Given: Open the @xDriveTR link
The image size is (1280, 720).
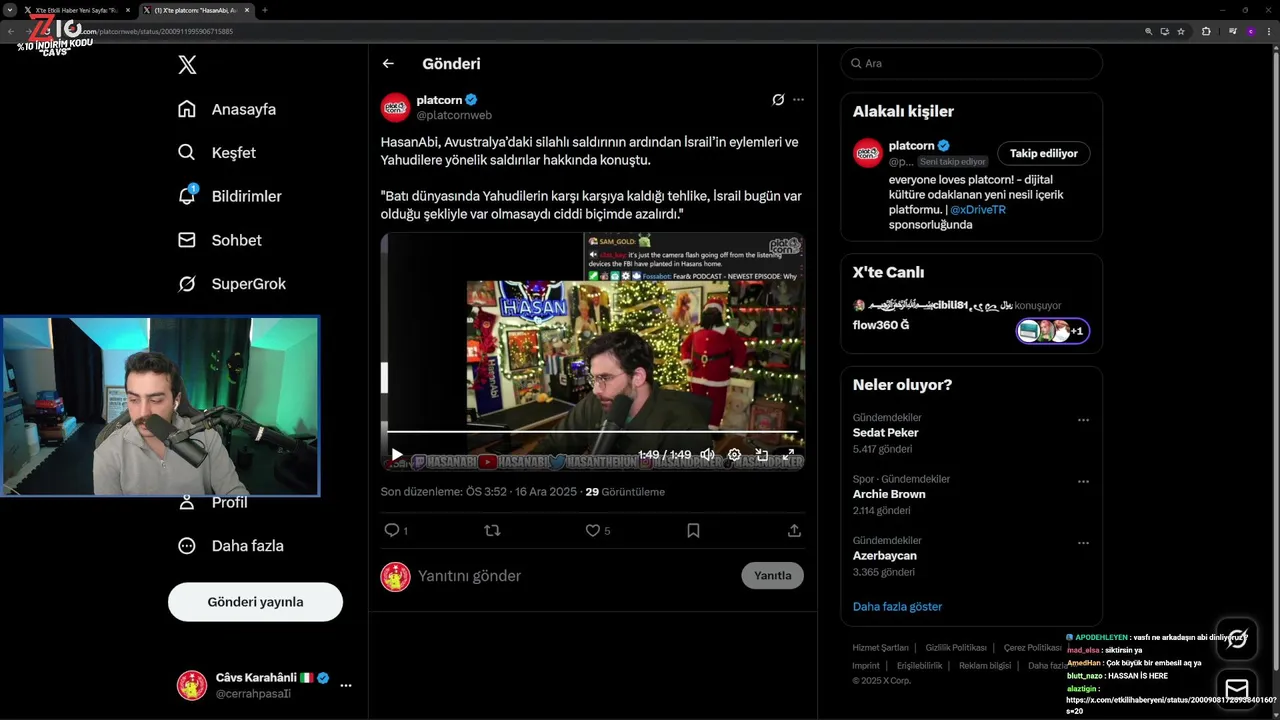Looking at the screenshot, I should (978, 210).
